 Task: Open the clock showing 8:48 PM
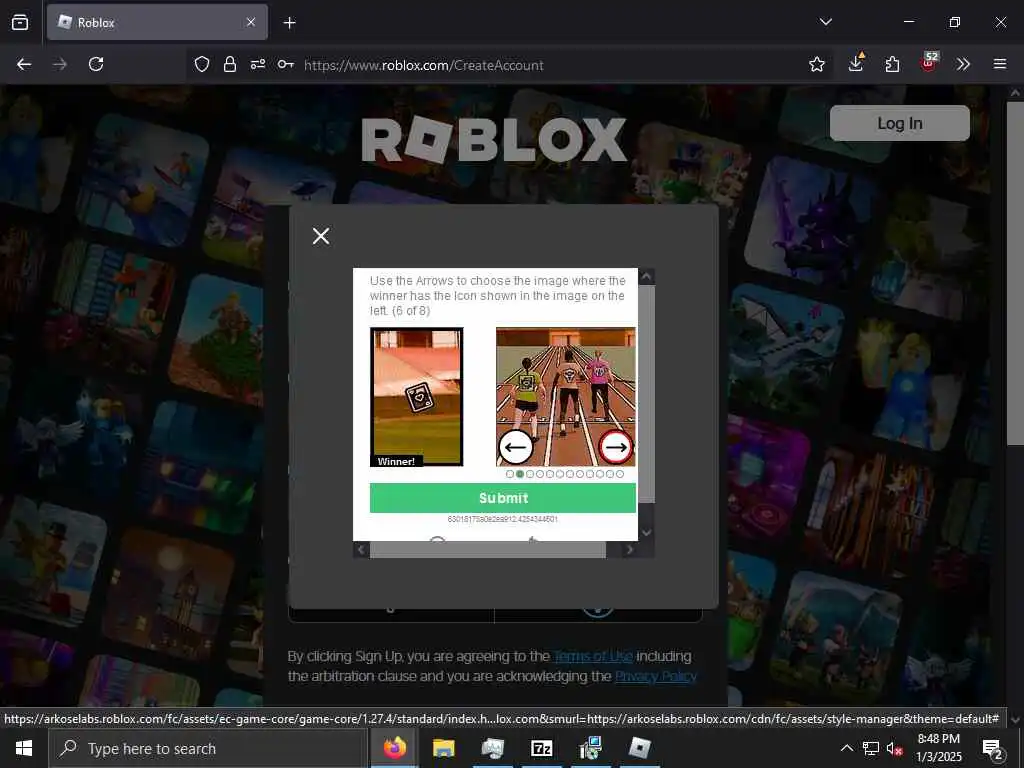click(938, 748)
